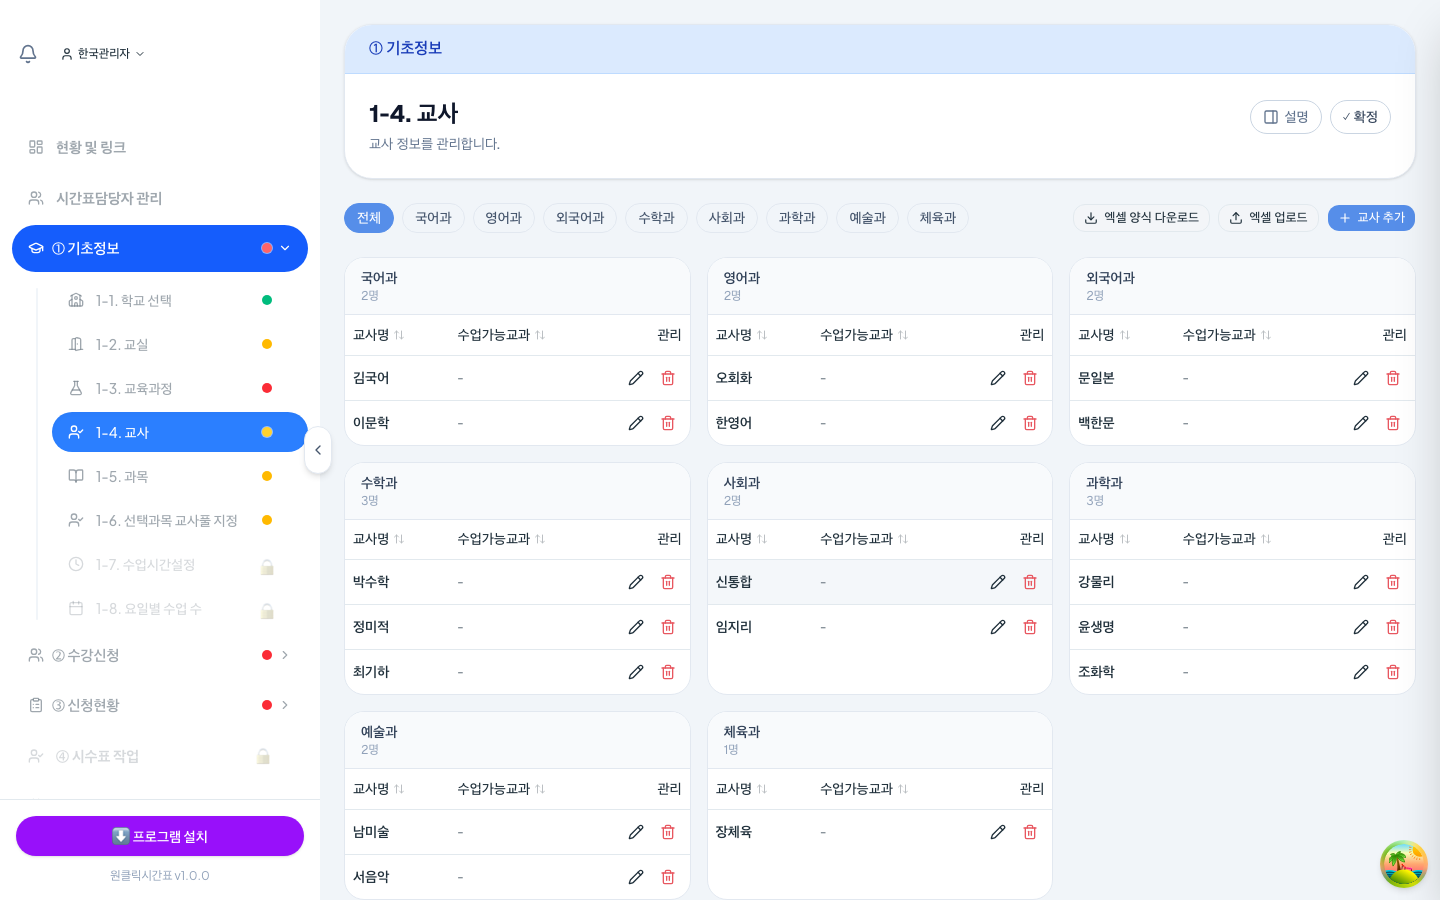Click the 교사 추가 button
The height and width of the screenshot is (900, 1440).
1371,218
